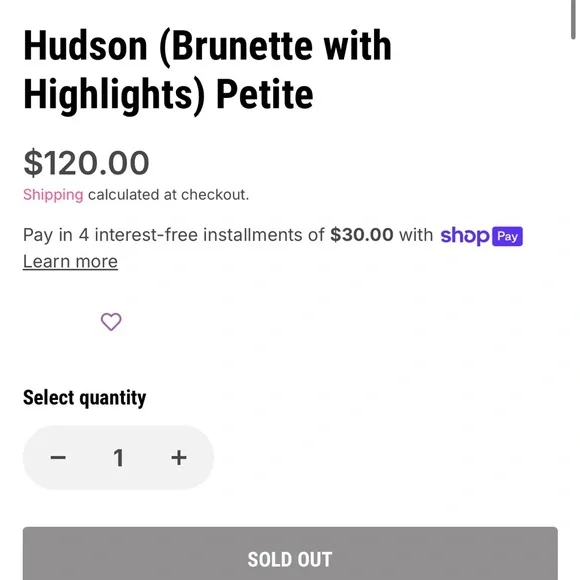The height and width of the screenshot is (580, 580).
Task: Click the page scrollbar thumb
Action: tap(573, 19)
